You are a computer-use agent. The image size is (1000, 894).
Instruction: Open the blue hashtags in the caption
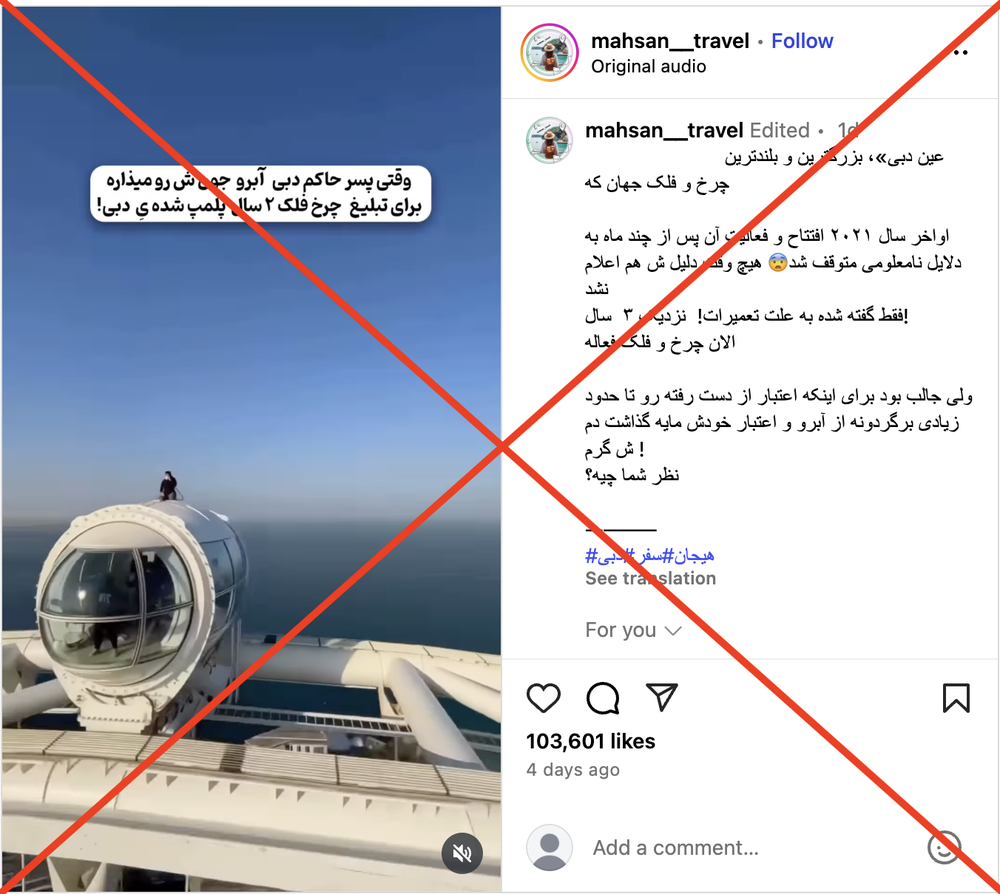(649, 555)
